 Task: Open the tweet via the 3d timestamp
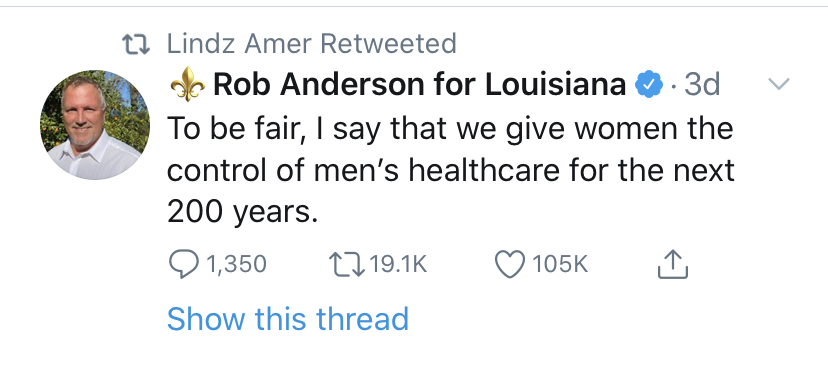[x=702, y=84]
